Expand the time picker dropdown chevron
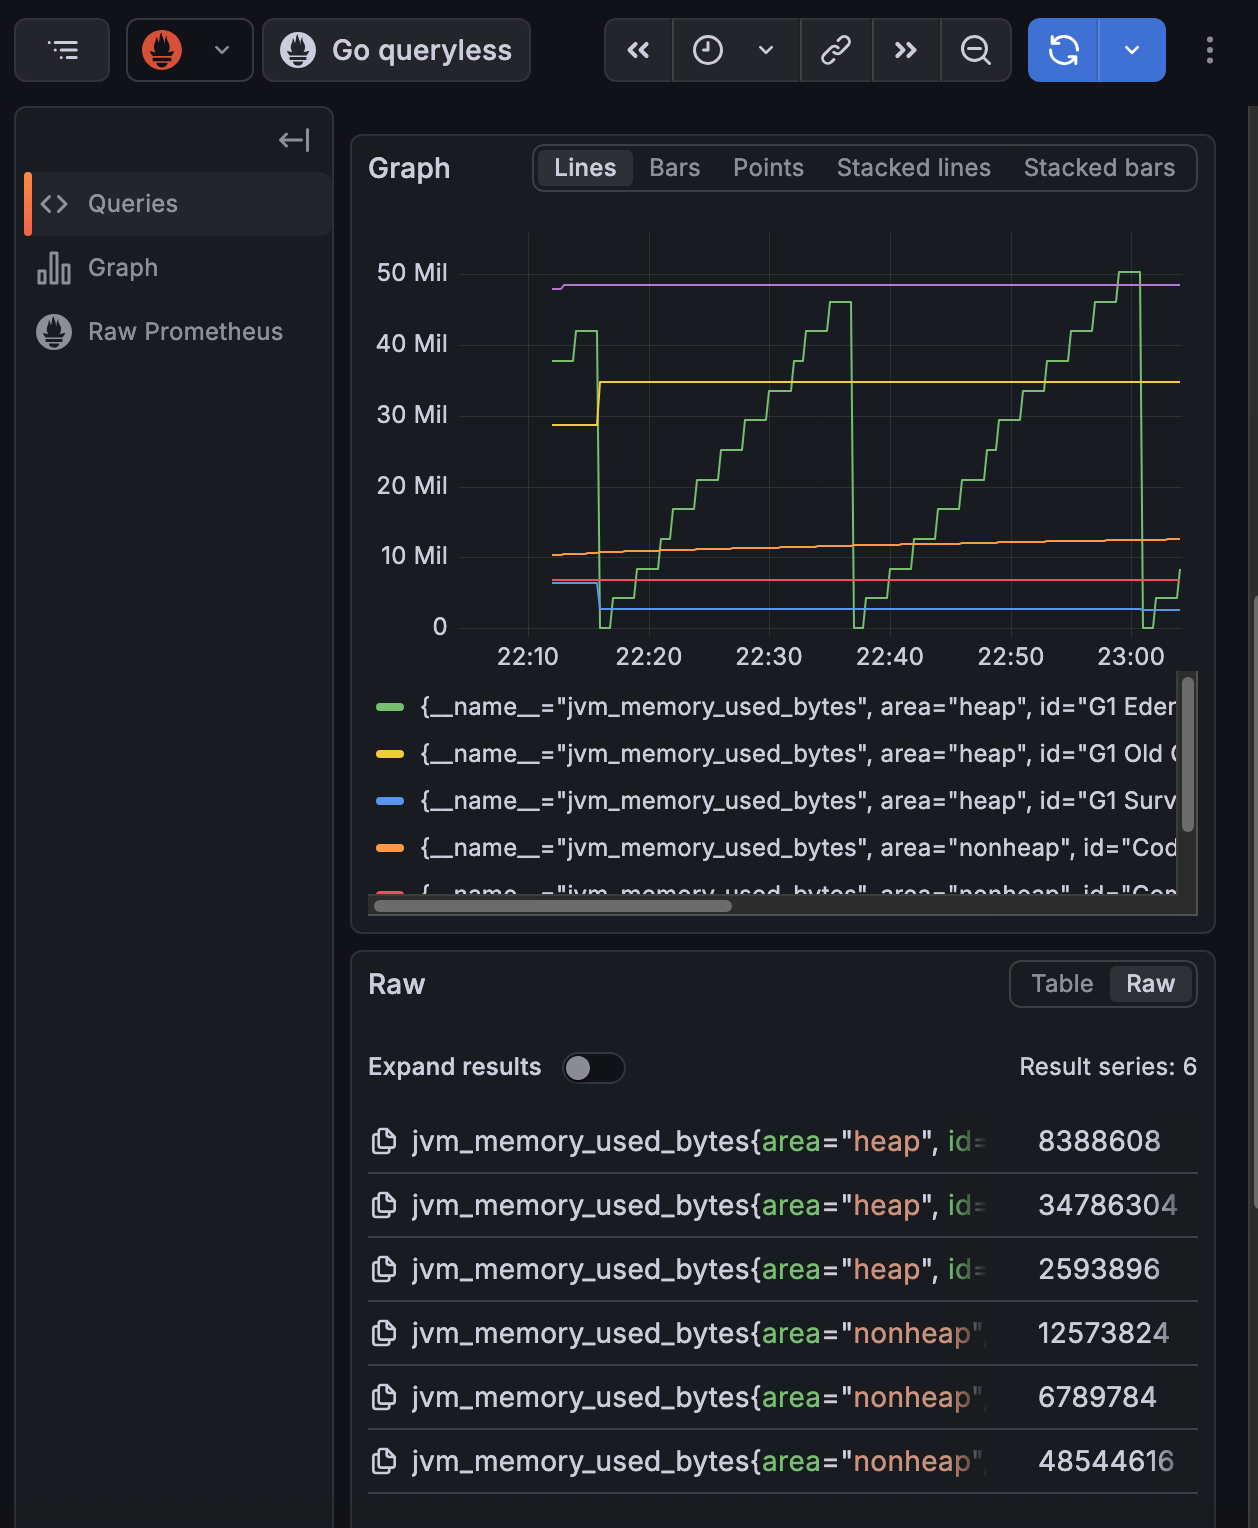1258x1528 pixels. coord(767,50)
